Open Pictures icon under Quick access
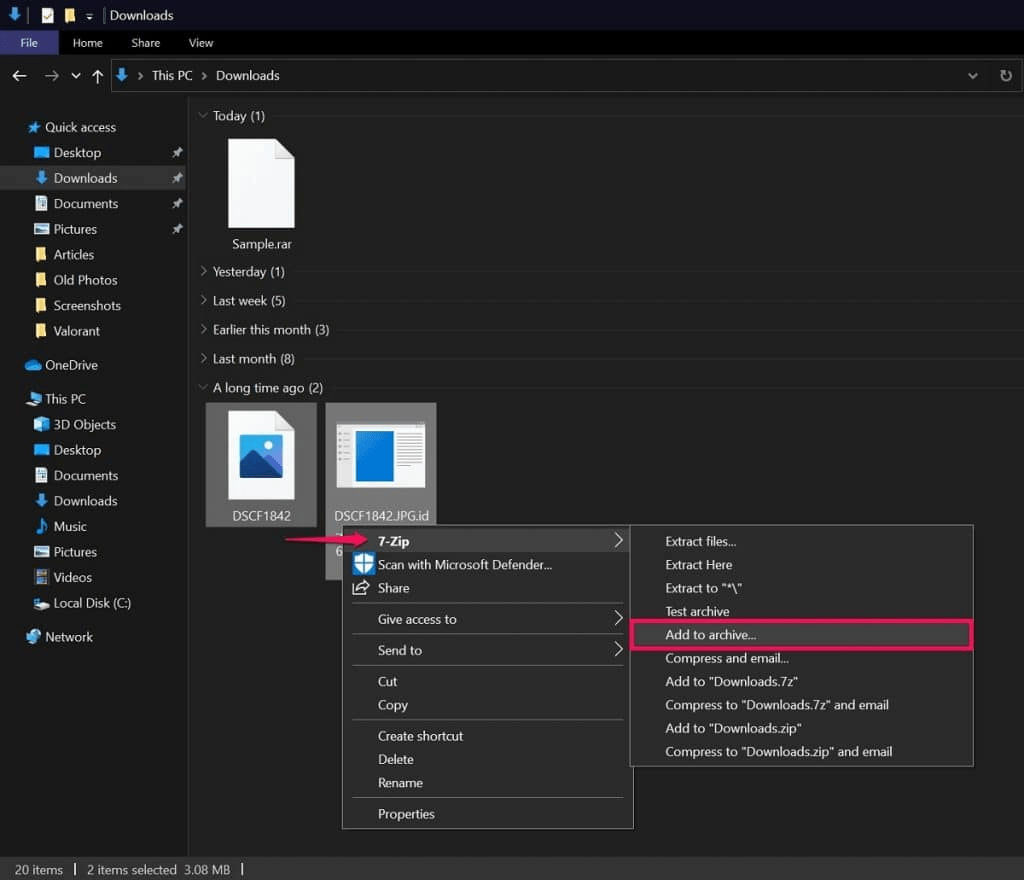Viewport: 1024px width, 880px height. coord(41,228)
